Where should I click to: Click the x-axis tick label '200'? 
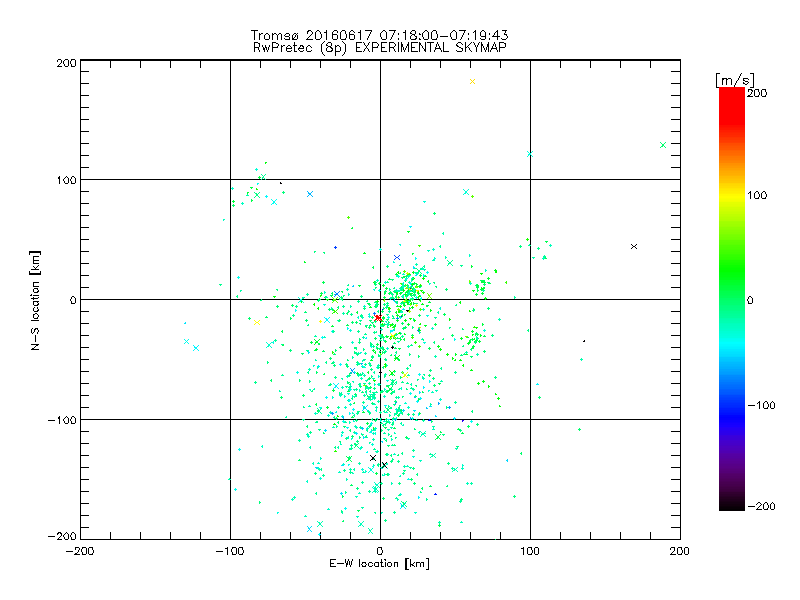[x=680, y=552]
